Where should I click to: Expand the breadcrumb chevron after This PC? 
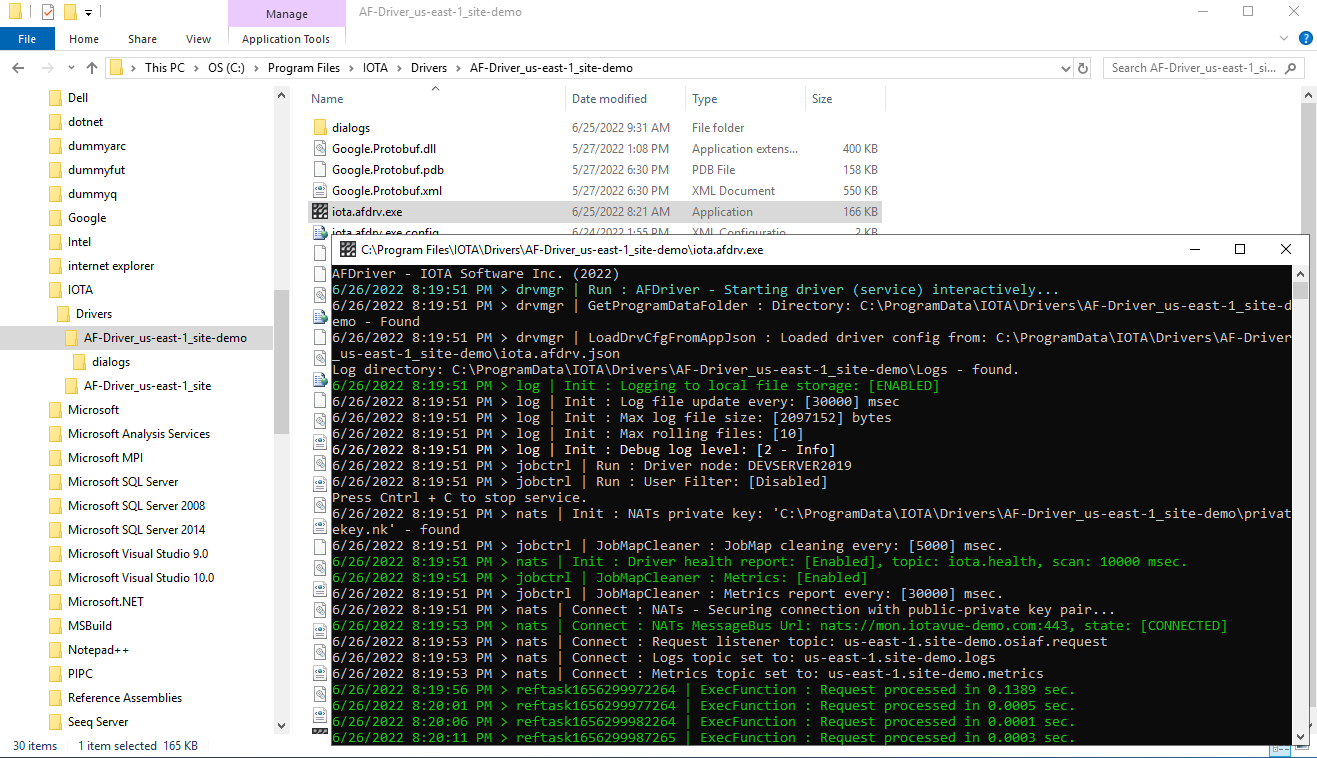click(x=196, y=68)
